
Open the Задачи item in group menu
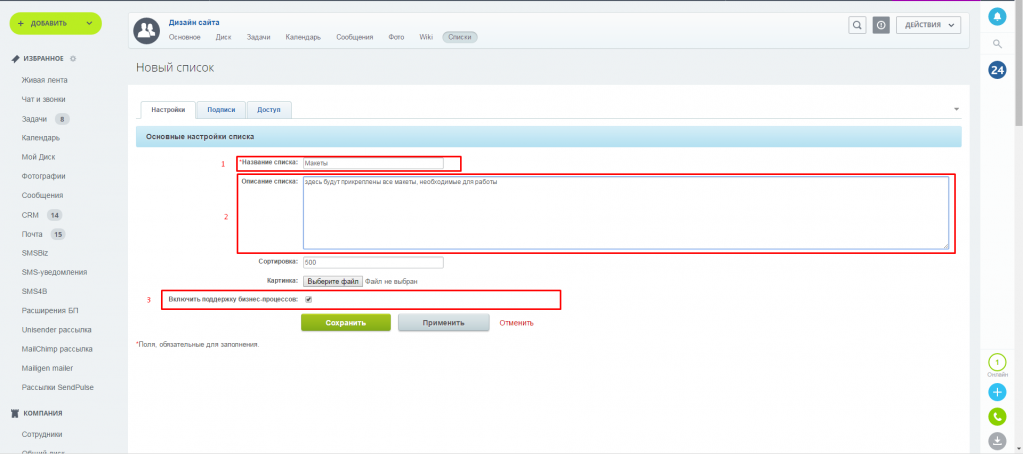tap(258, 37)
